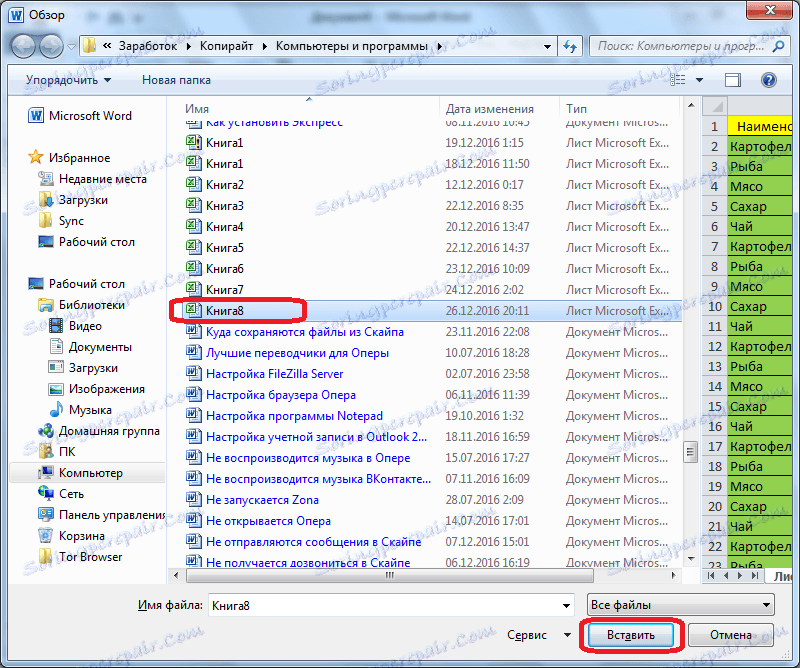The width and height of the screenshot is (800, 668).
Task: Click the Компьютер icon in sidebar
Action: tap(45, 473)
